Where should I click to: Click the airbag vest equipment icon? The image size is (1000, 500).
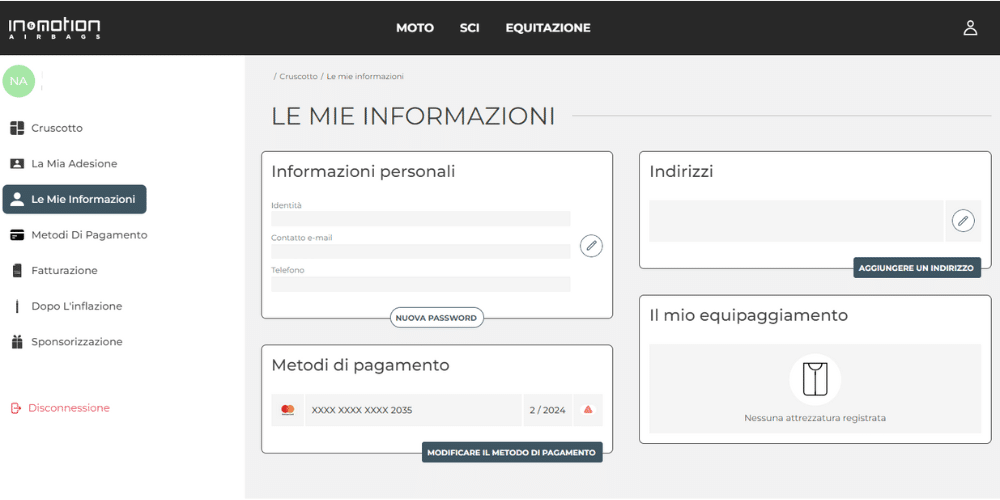point(815,379)
